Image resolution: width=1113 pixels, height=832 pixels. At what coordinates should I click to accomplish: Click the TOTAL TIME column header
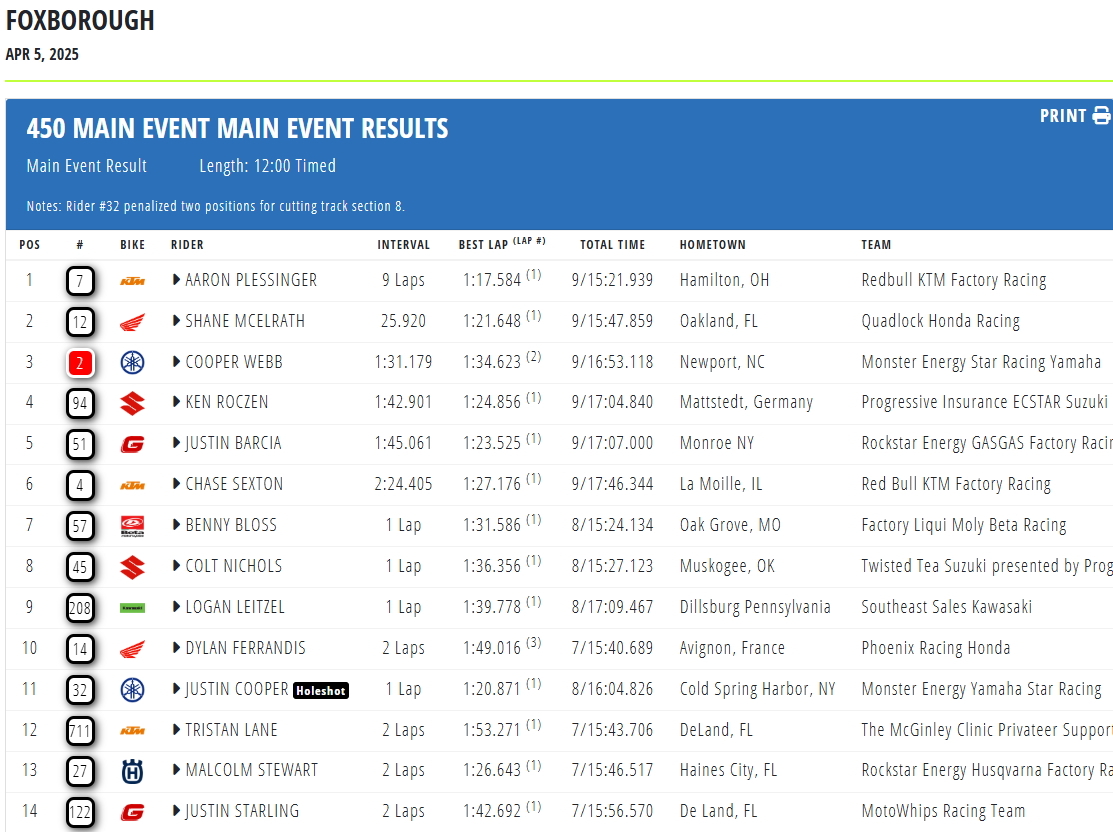point(612,244)
